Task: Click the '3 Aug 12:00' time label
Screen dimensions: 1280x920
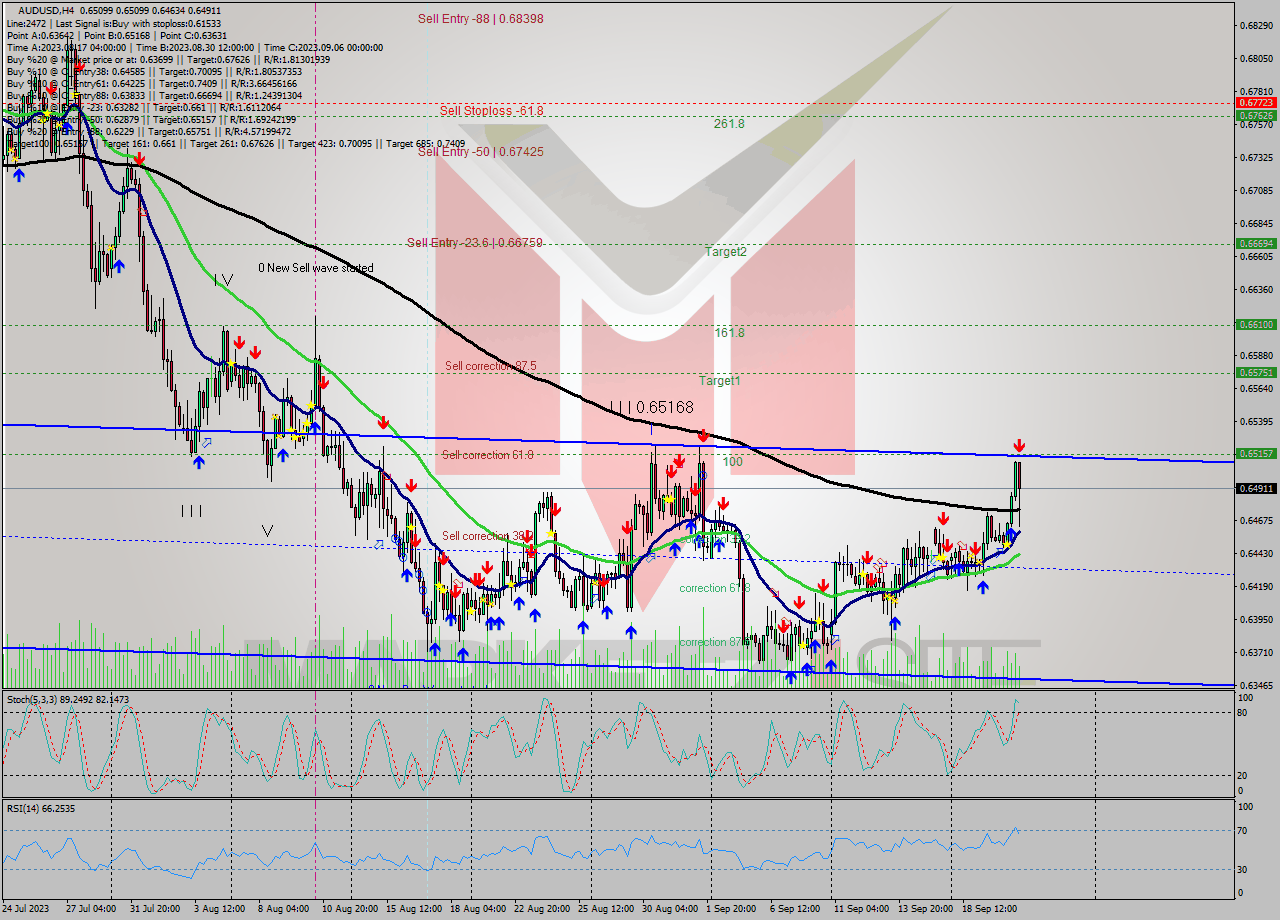Action: 219,909
